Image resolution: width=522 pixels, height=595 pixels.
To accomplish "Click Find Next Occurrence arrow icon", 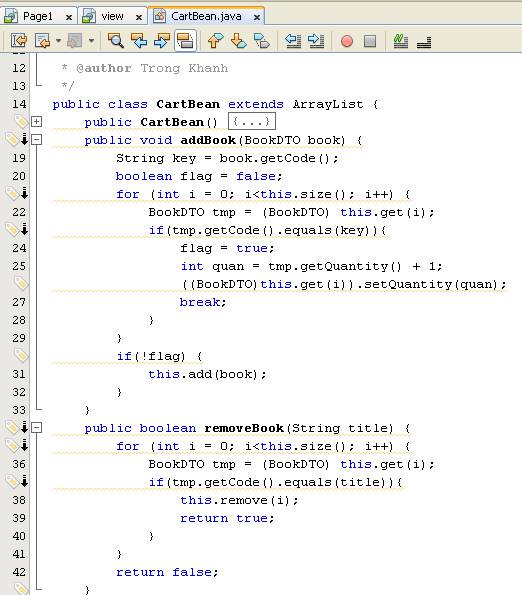I will tap(162, 41).
